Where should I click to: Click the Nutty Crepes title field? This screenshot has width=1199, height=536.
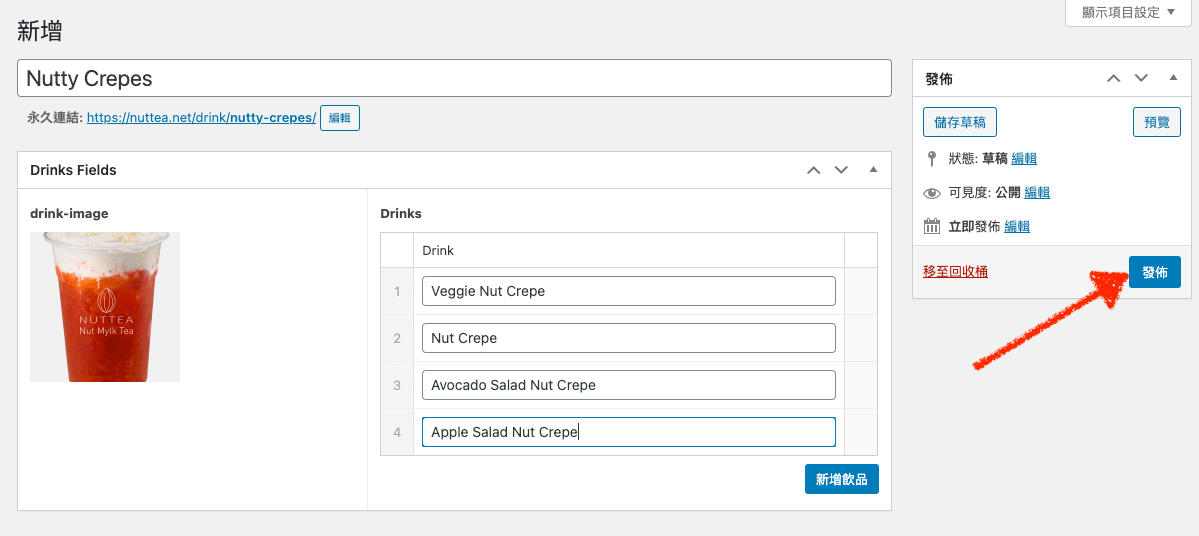pyautogui.click(x=454, y=78)
